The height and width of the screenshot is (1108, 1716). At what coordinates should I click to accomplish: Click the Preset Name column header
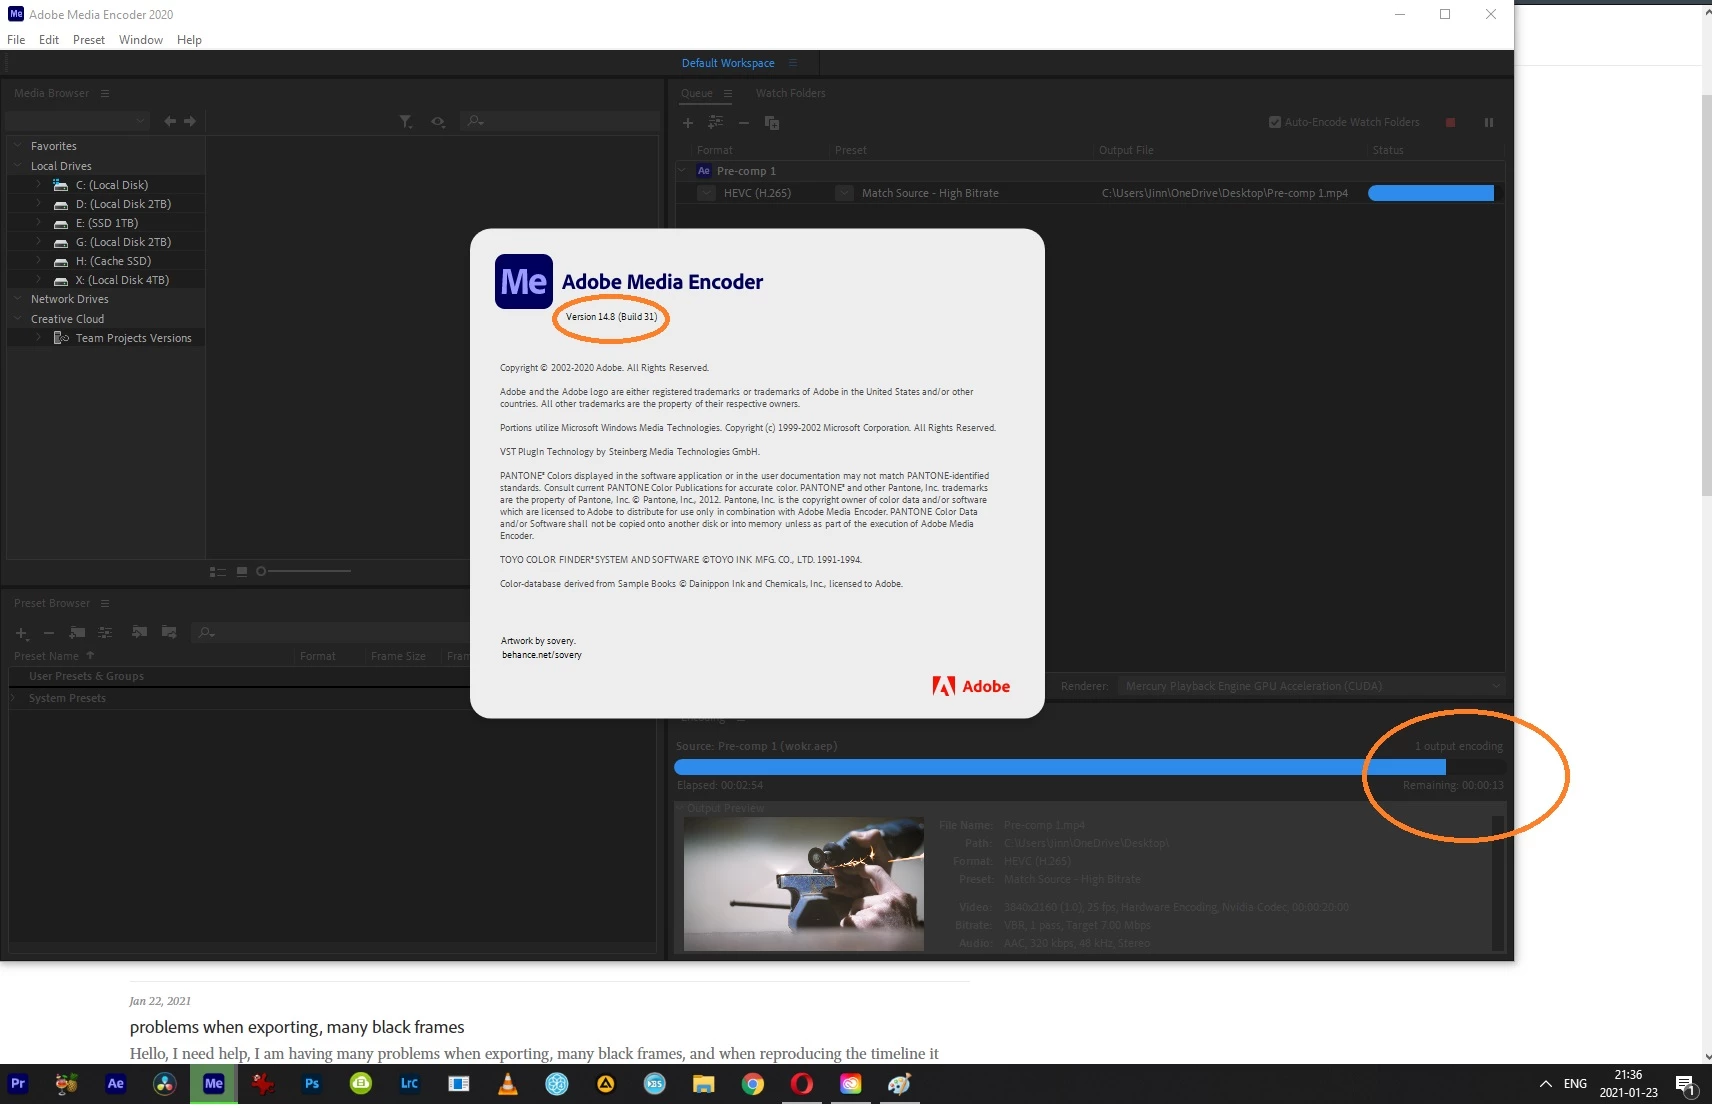click(47, 657)
